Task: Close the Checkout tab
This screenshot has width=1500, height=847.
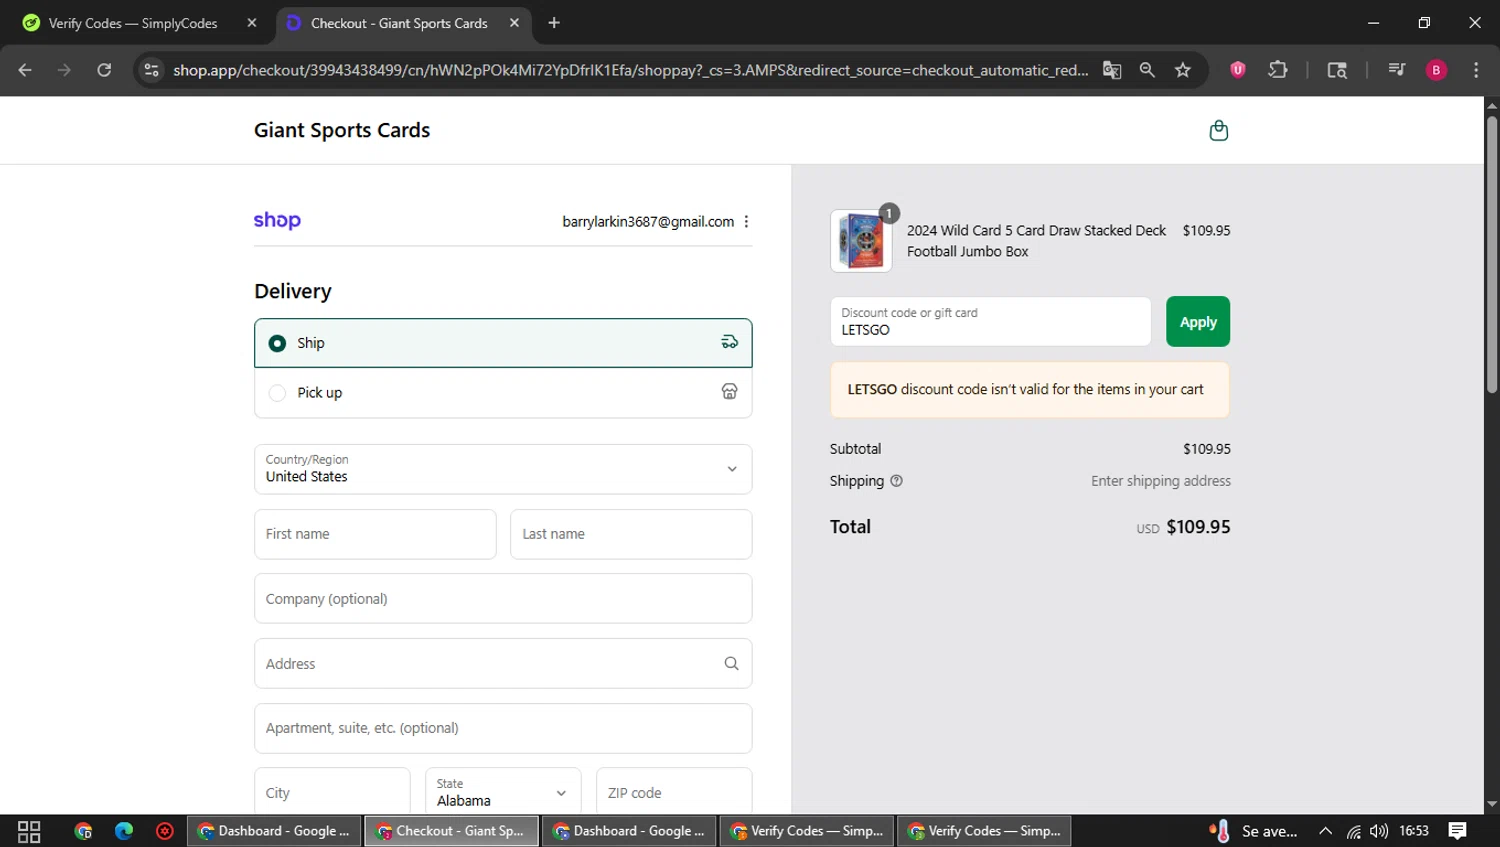Action: 514,23
